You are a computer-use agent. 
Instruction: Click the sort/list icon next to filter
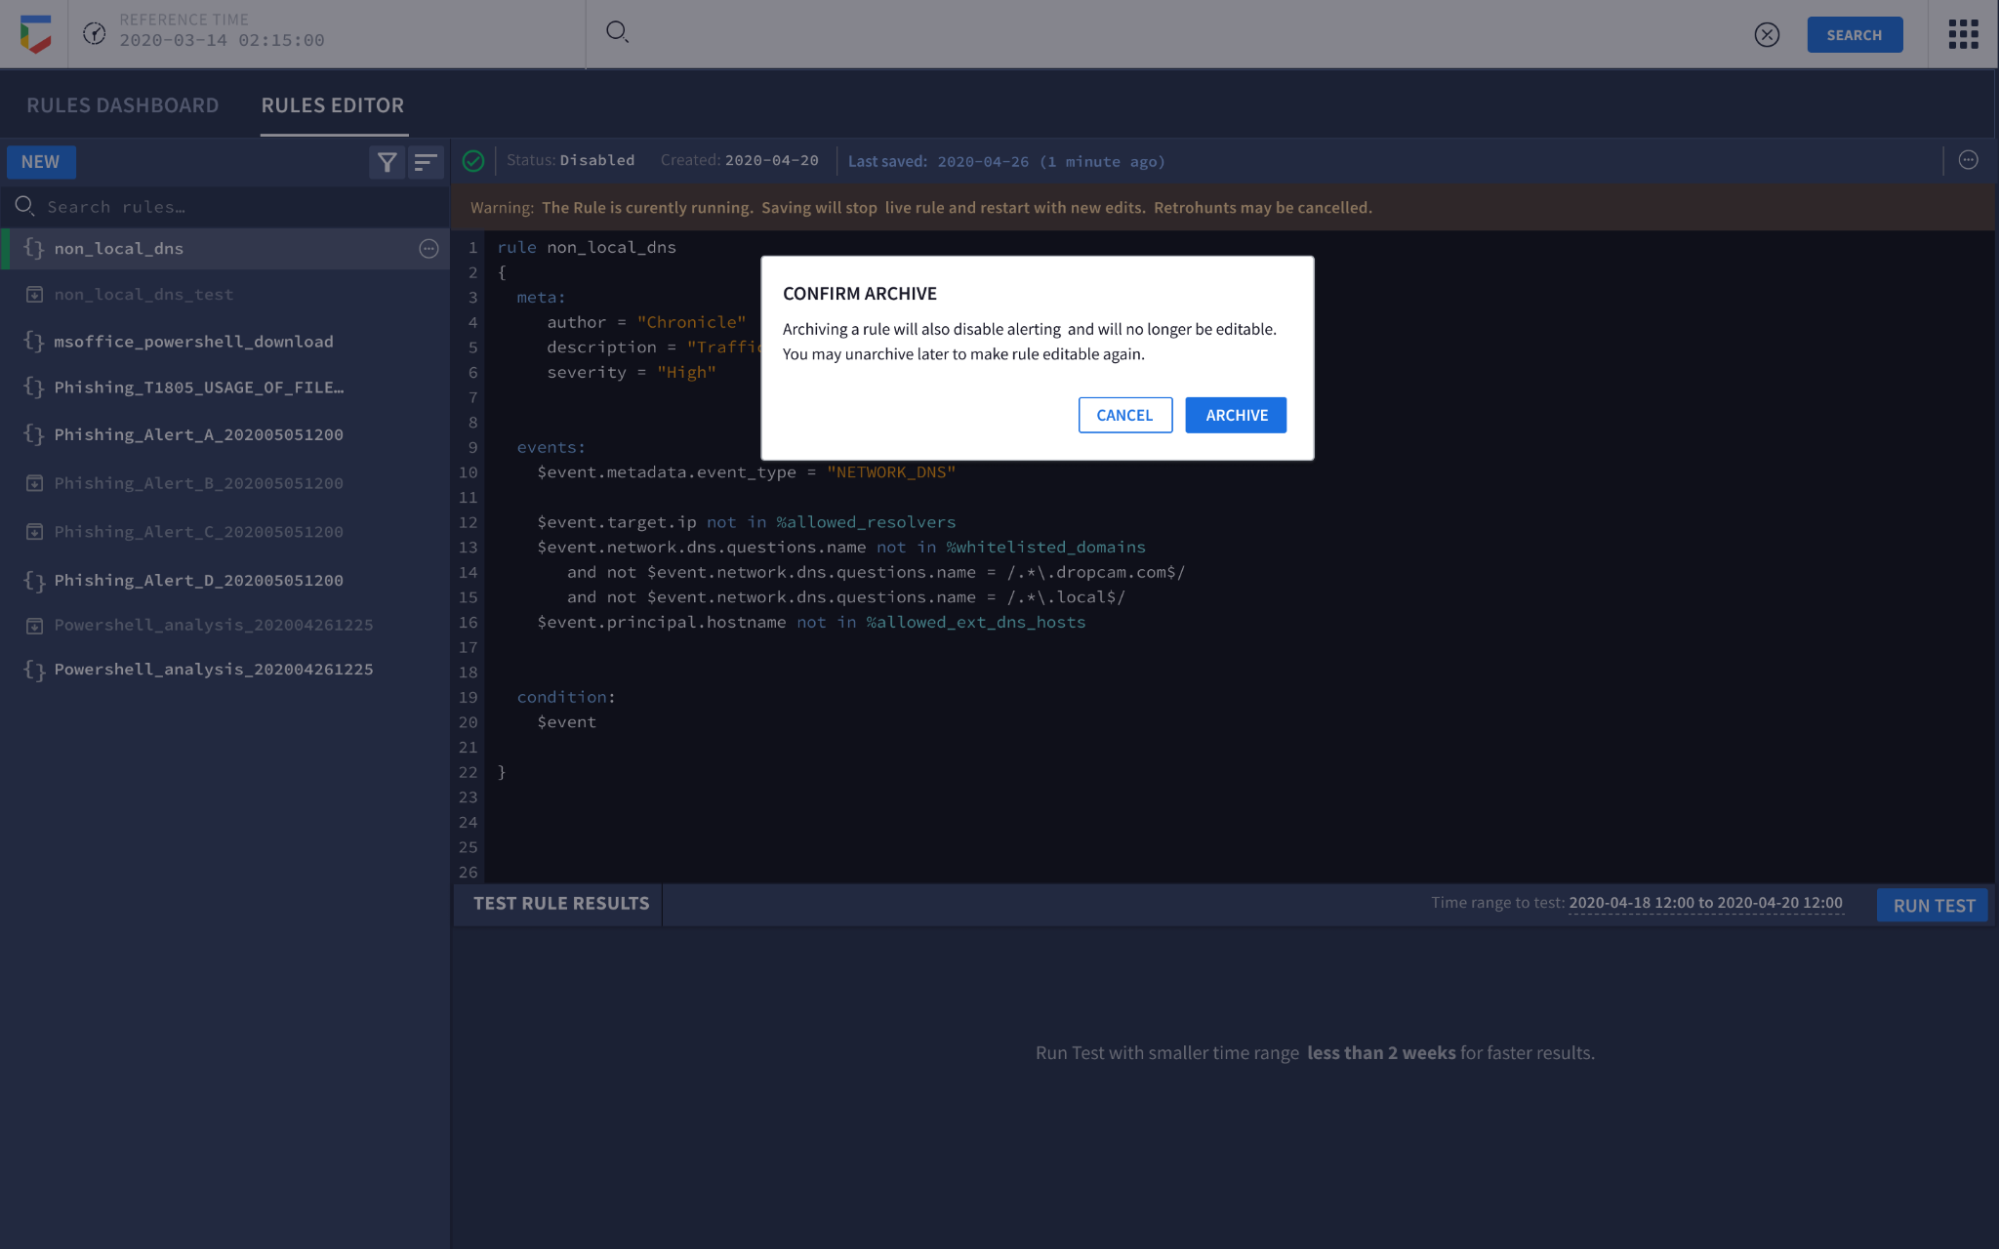[x=426, y=161]
